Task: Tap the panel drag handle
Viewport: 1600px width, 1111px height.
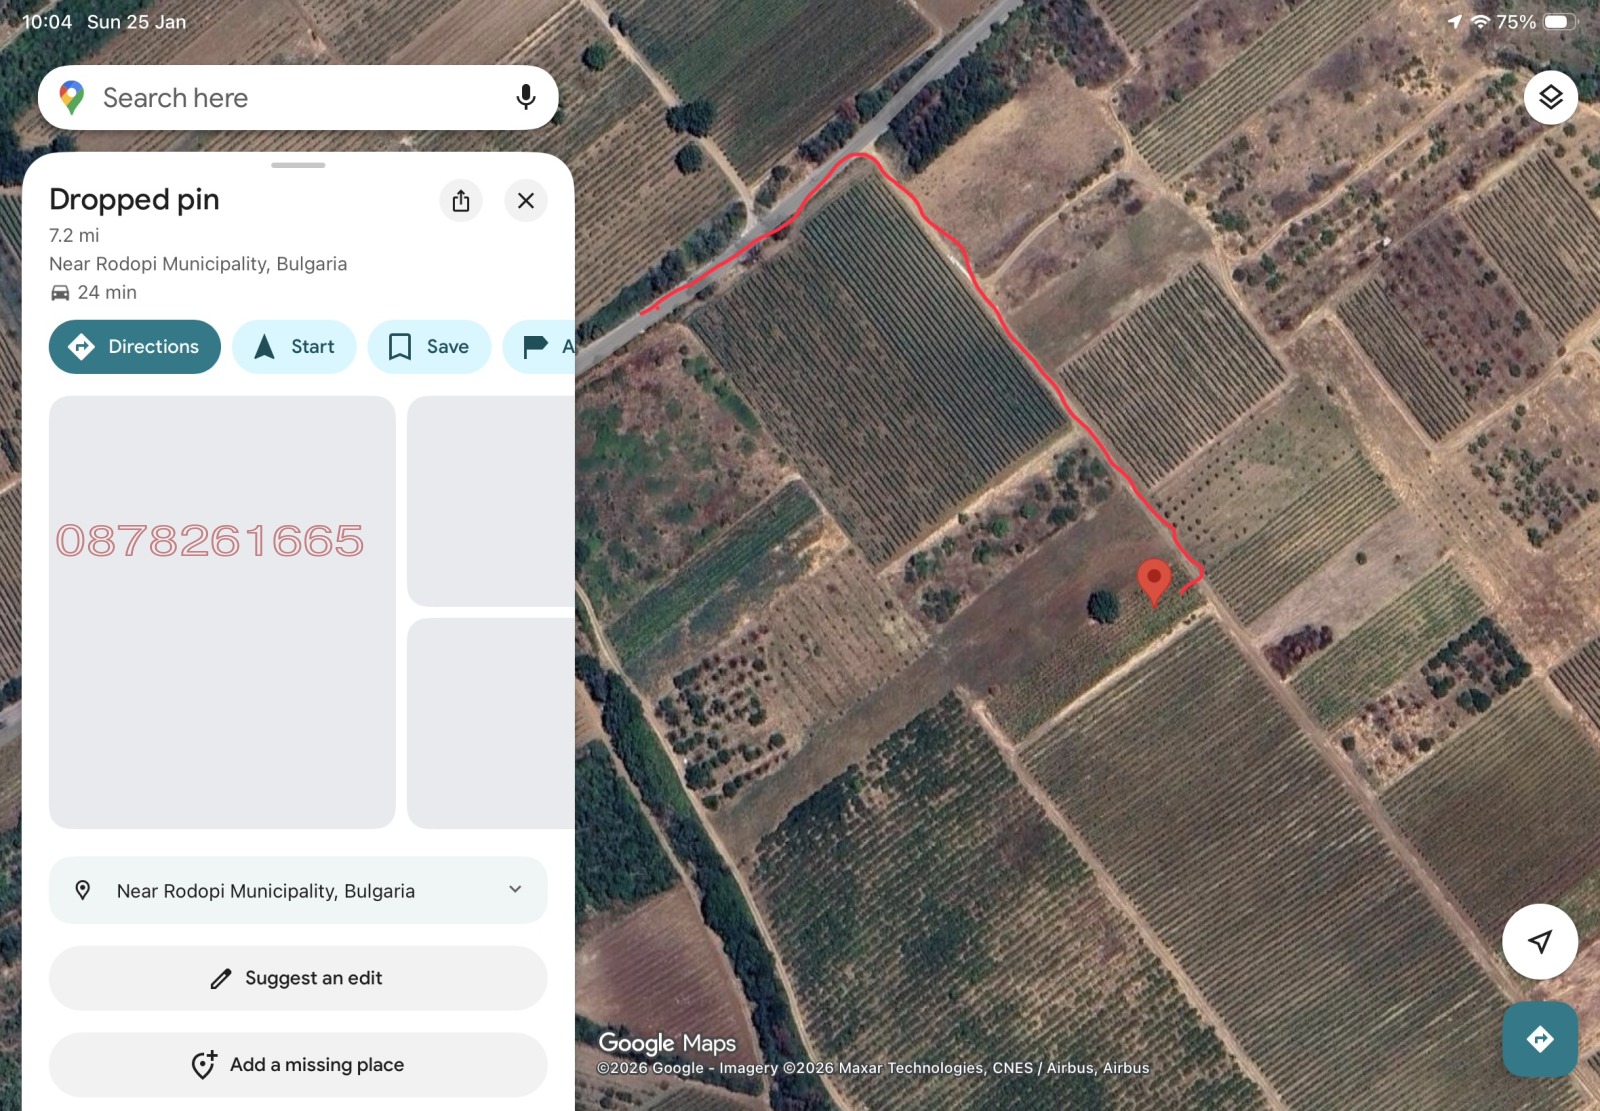Action: click(298, 165)
